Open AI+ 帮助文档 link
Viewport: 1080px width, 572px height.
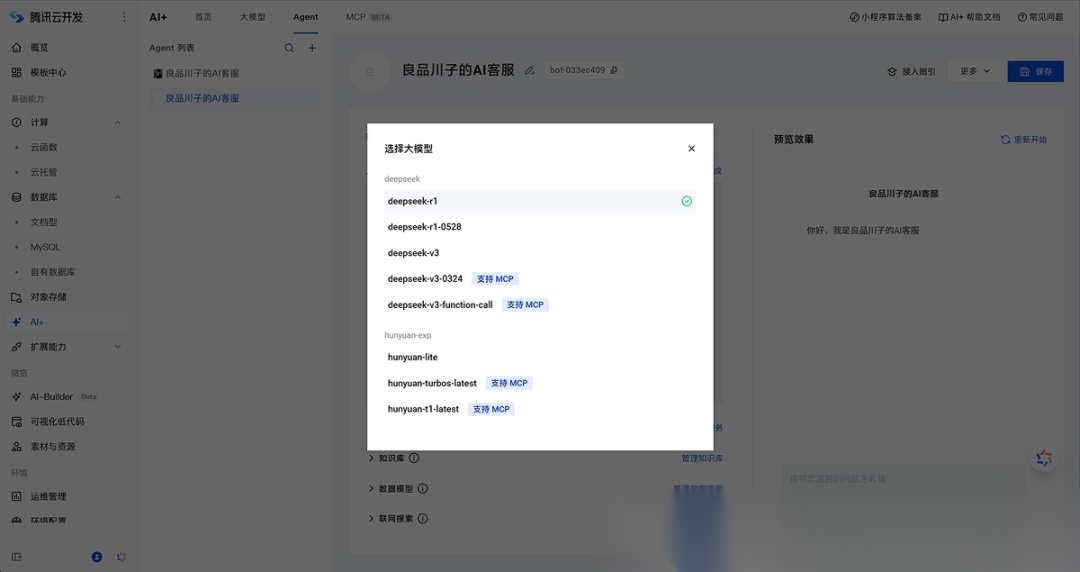pos(969,17)
